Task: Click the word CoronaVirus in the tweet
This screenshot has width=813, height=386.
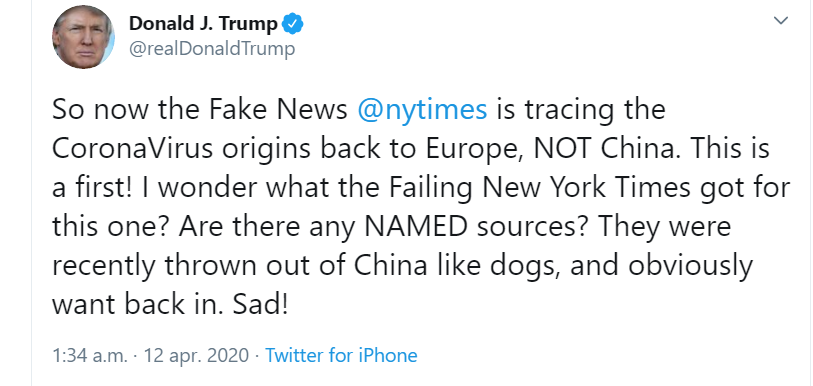Action: pos(132,148)
